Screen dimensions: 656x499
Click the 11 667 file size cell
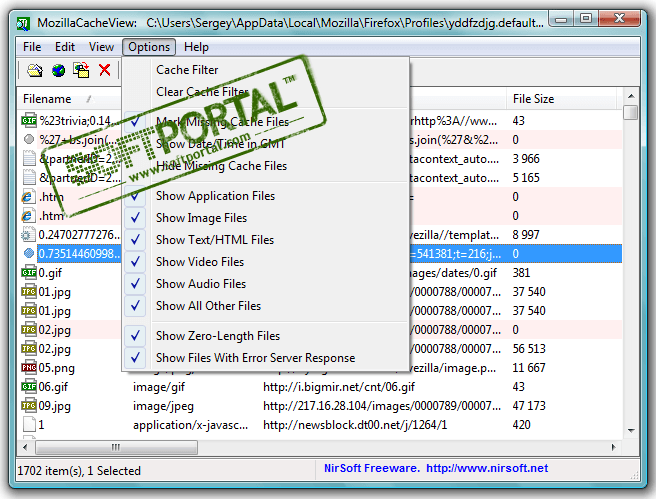pos(529,368)
